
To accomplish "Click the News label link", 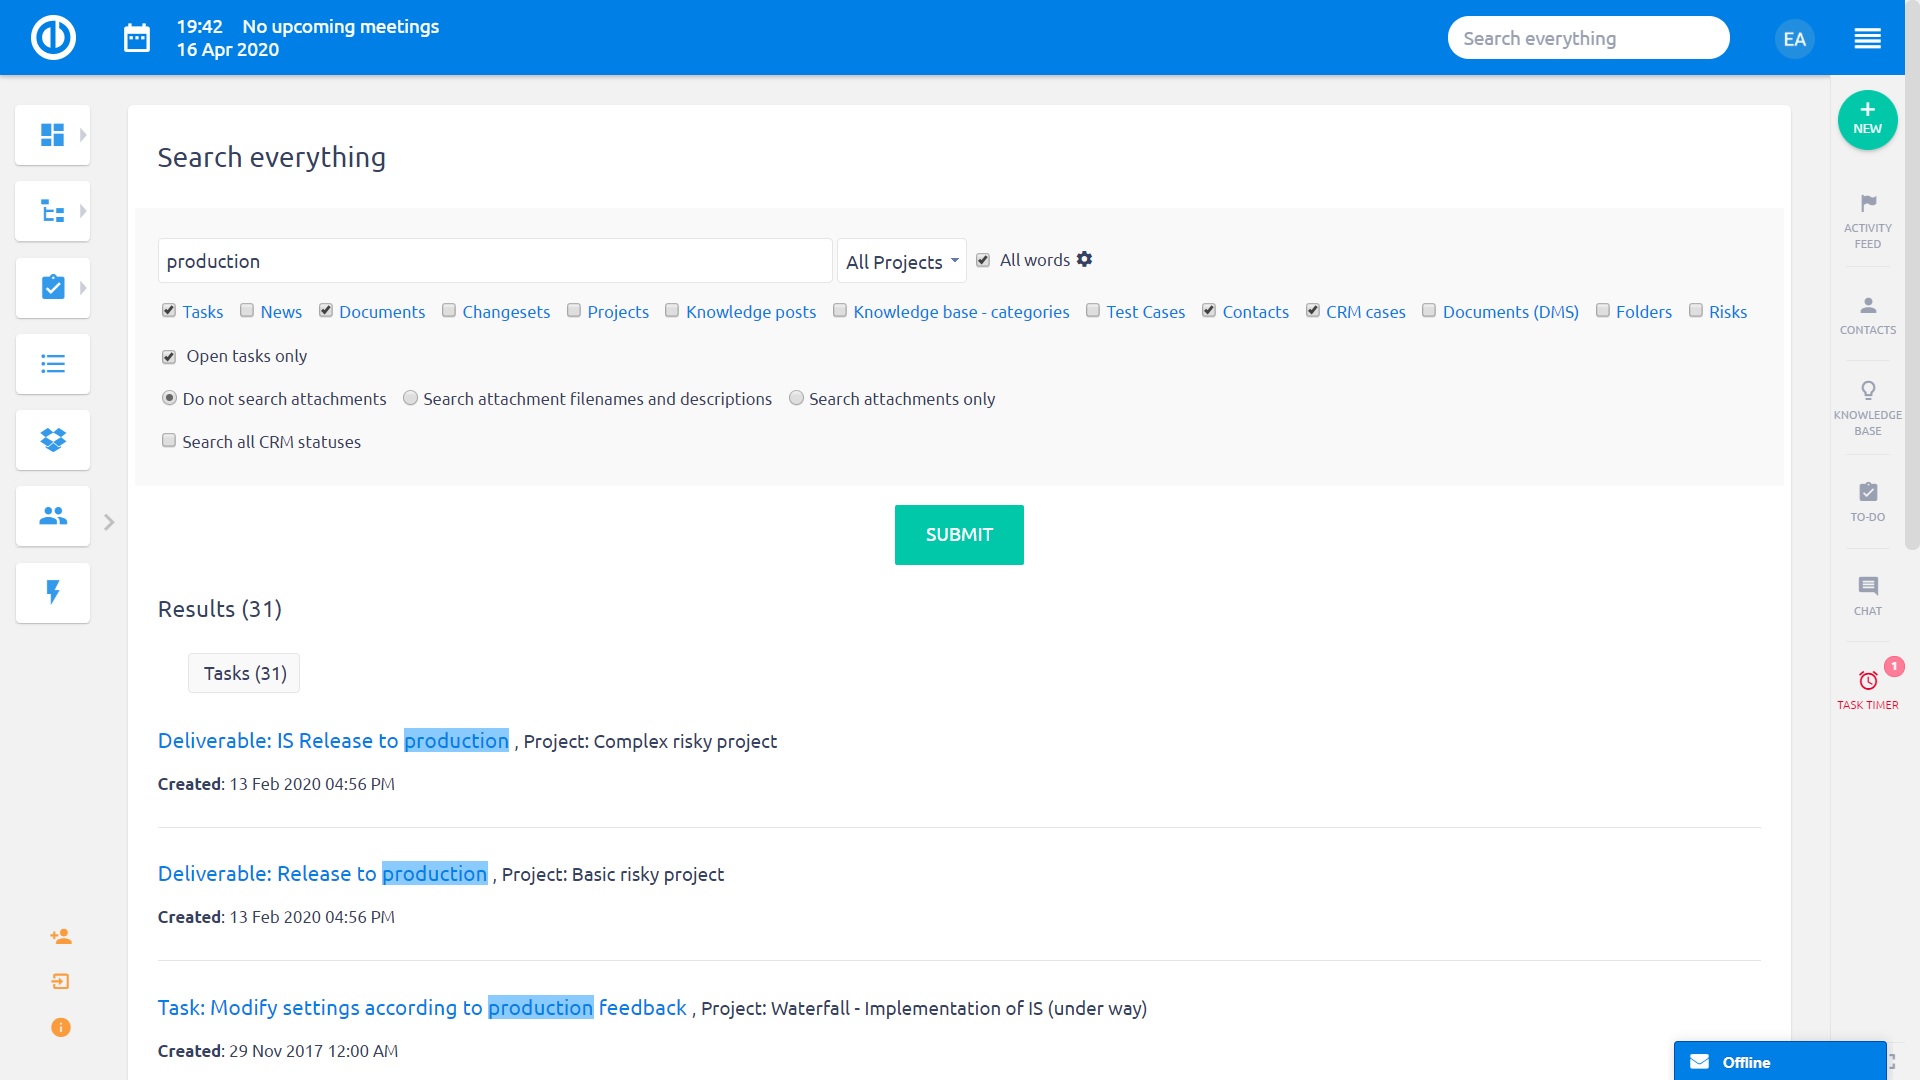I will point(281,312).
